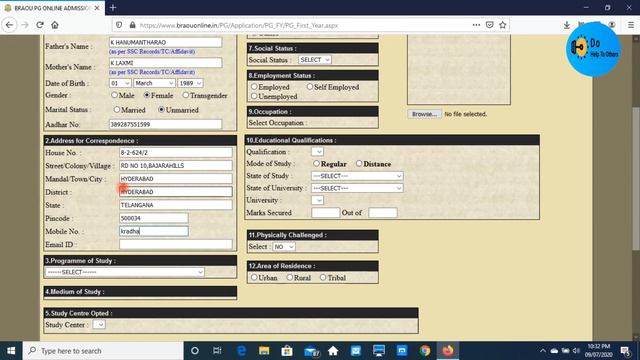
Task: Click the Father's Name field
Action: coord(165,42)
